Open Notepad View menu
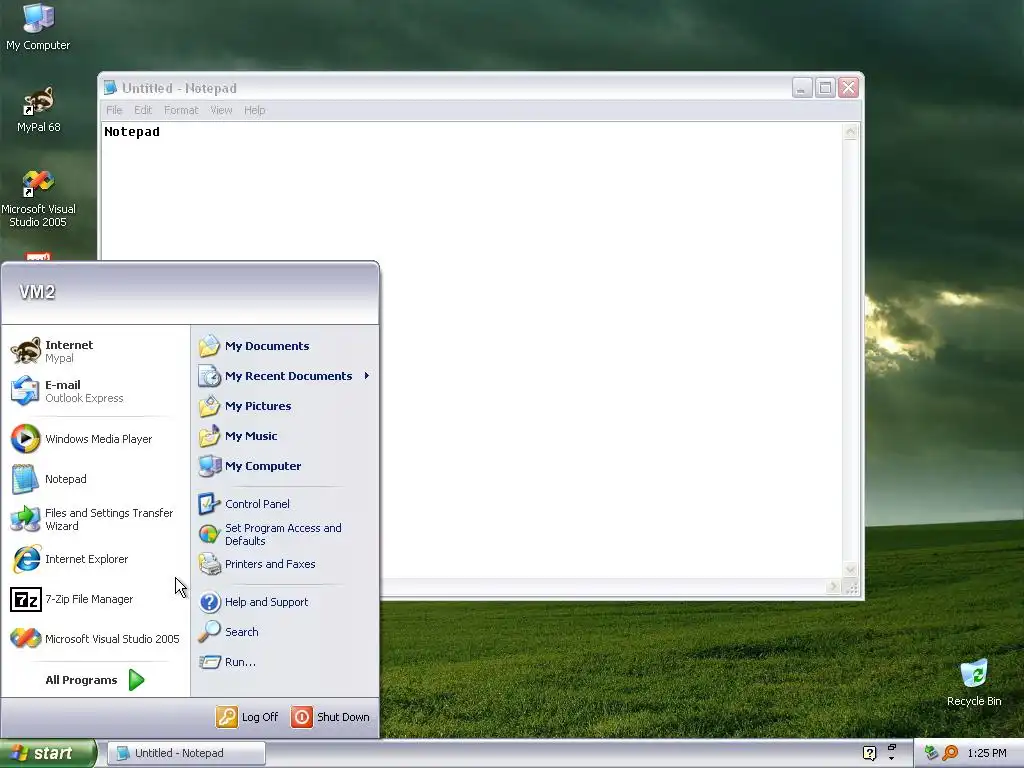Viewport: 1024px width, 768px height. coord(221,110)
